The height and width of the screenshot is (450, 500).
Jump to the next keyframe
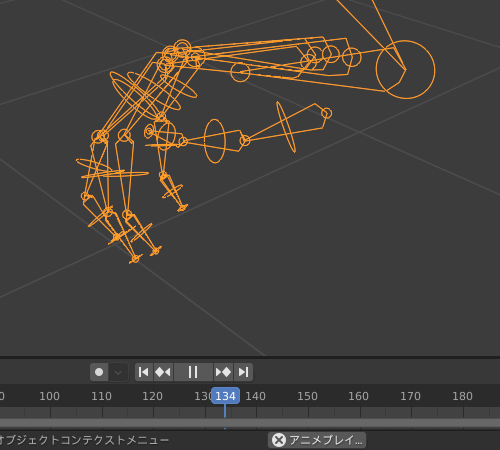tap(223, 372)
